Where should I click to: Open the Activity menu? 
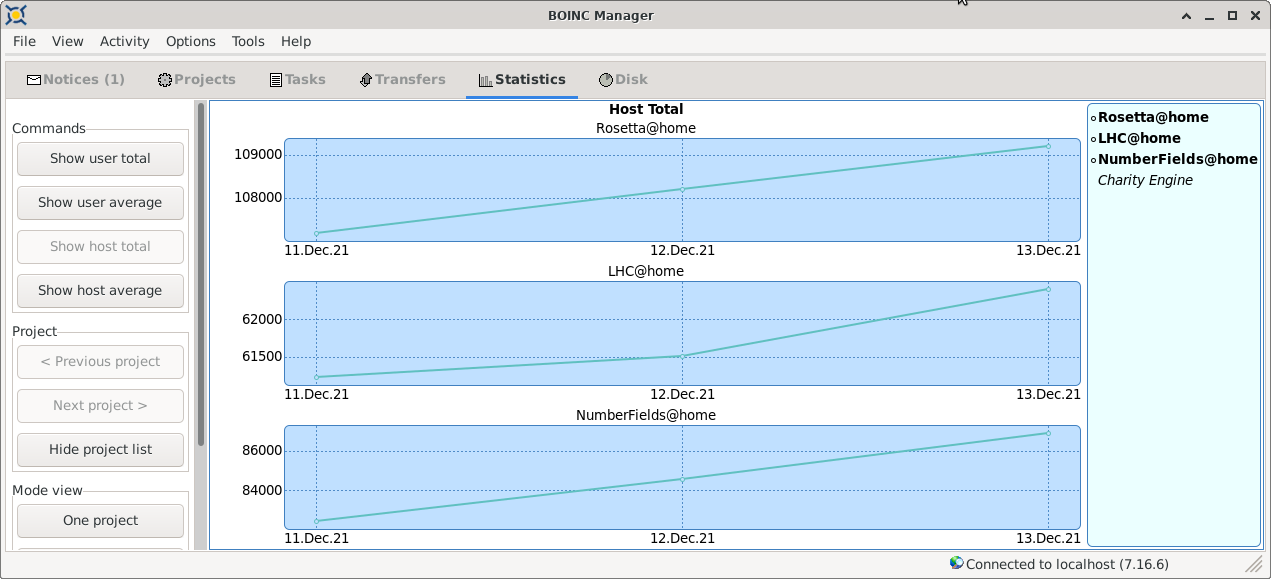click(125, 41)
